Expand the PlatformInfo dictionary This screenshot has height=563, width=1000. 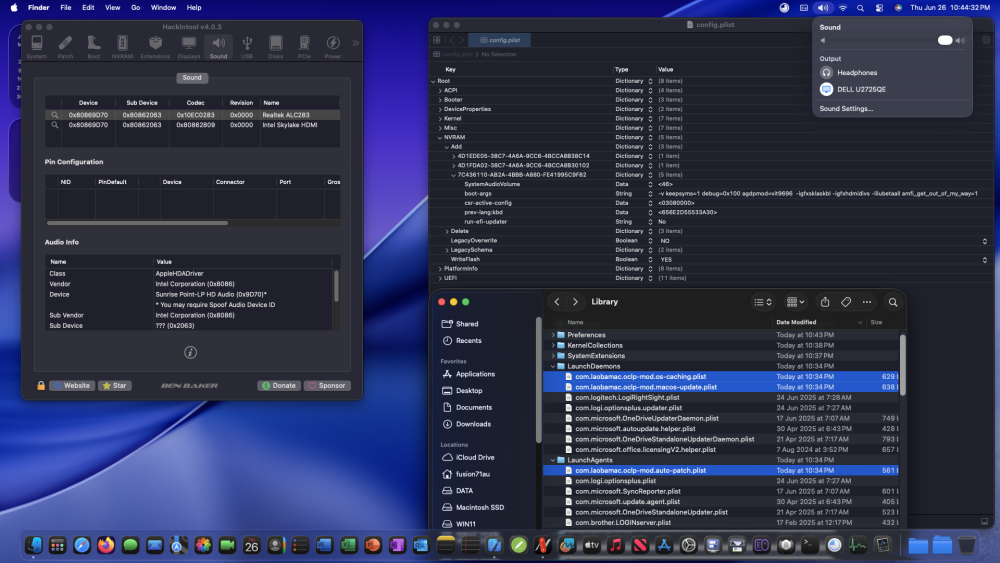440,269
